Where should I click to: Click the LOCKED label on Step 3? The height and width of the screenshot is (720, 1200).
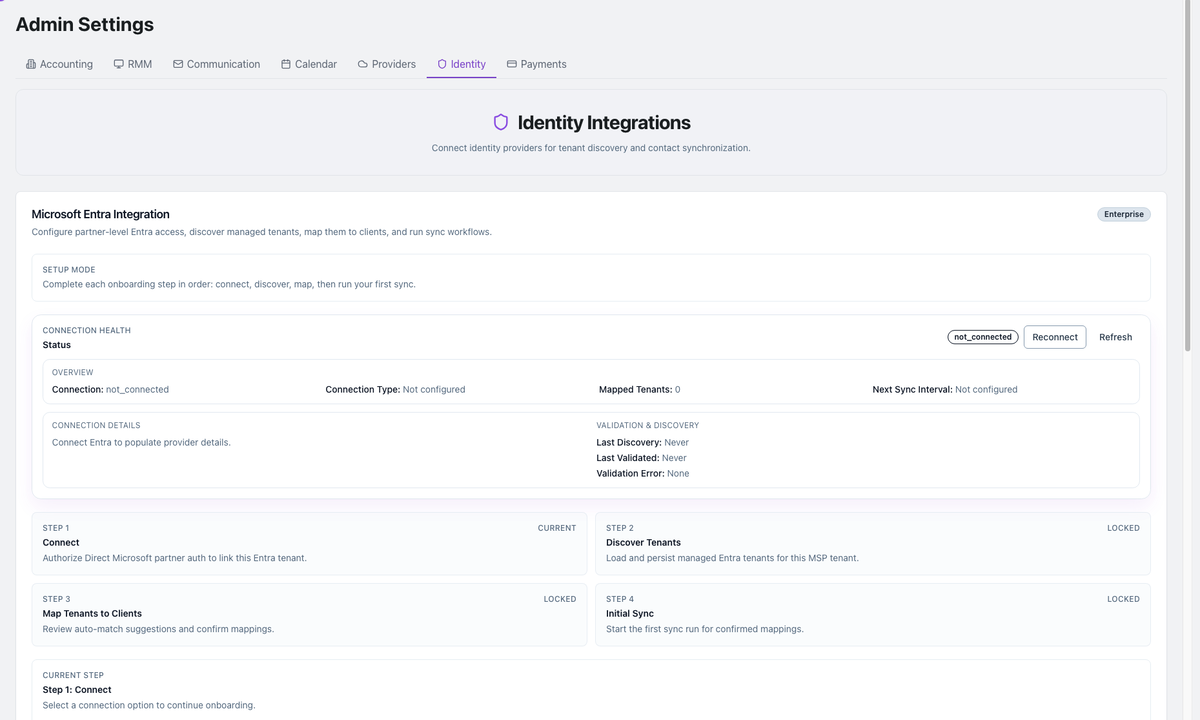(x=560, y=599)
